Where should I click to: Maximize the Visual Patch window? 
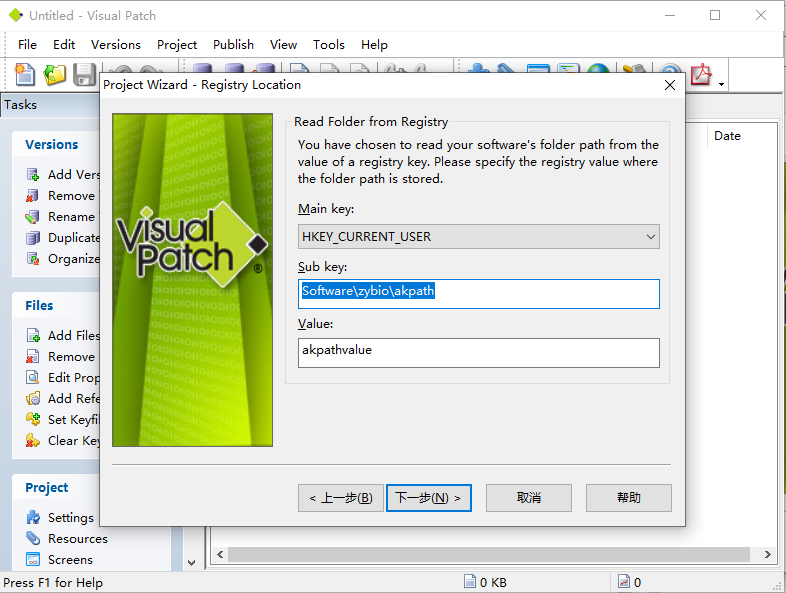point(715,16)
